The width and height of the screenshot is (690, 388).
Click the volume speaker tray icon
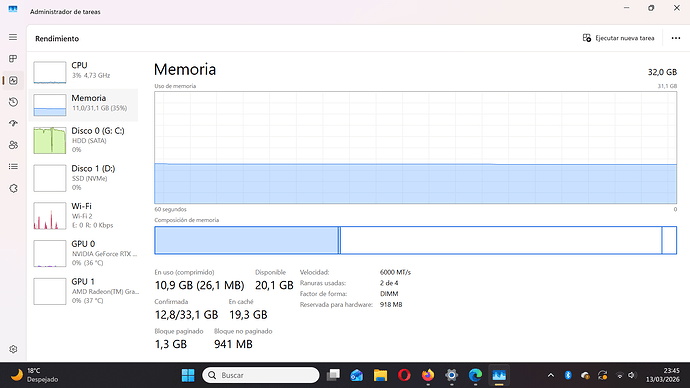tap(632, 375)
